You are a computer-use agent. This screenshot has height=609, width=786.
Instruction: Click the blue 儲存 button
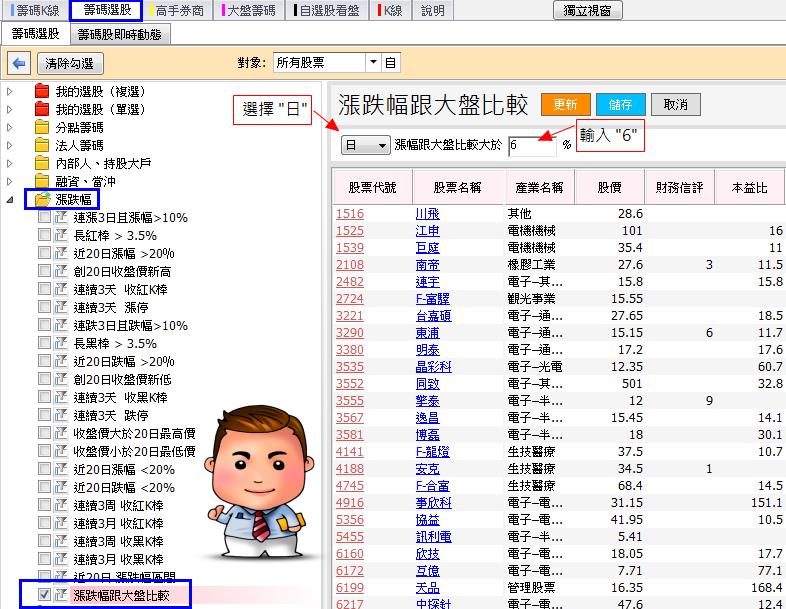[620, 104]
